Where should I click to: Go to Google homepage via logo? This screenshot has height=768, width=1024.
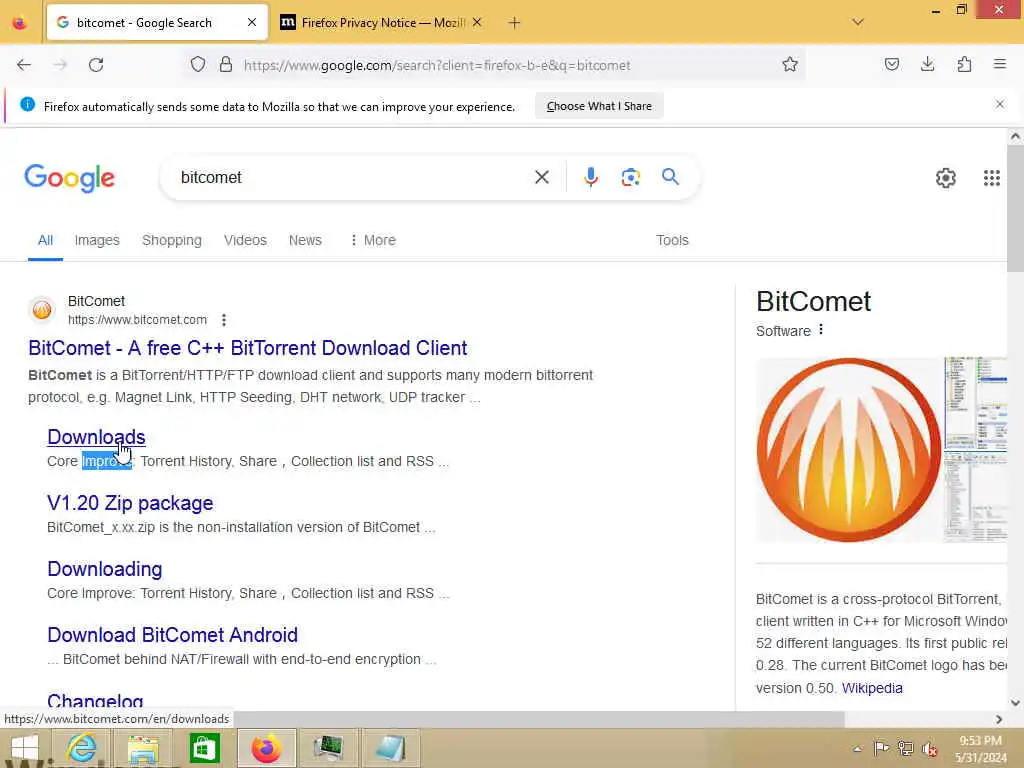(69, 178)
